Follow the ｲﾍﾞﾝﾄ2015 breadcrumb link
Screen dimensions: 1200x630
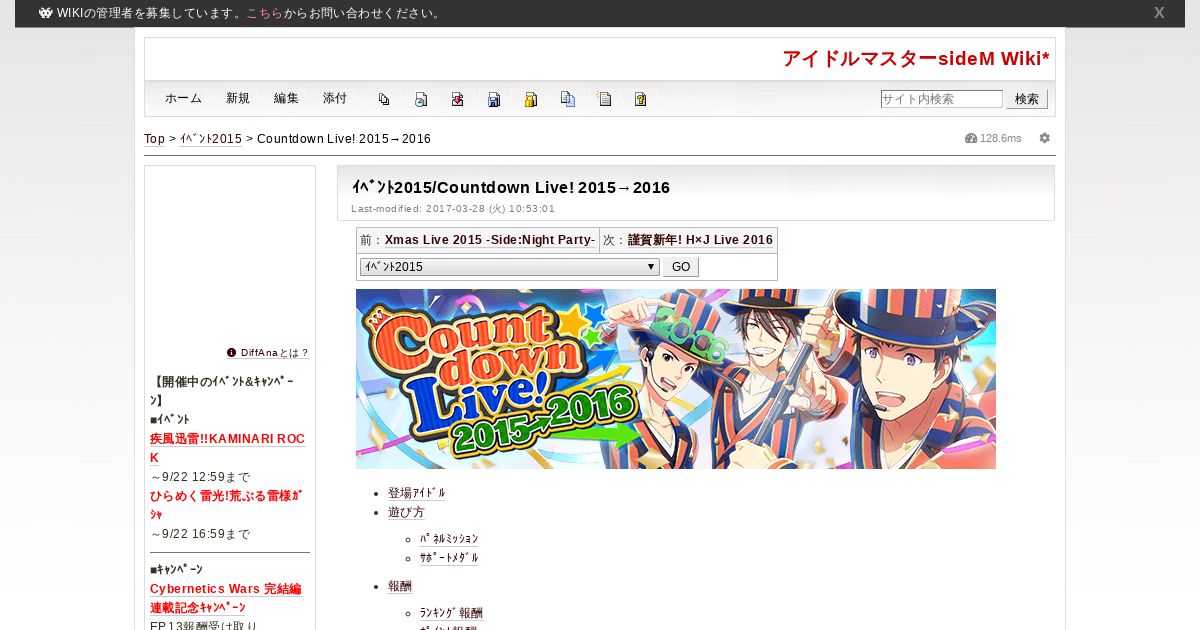[x=211, y=139]
